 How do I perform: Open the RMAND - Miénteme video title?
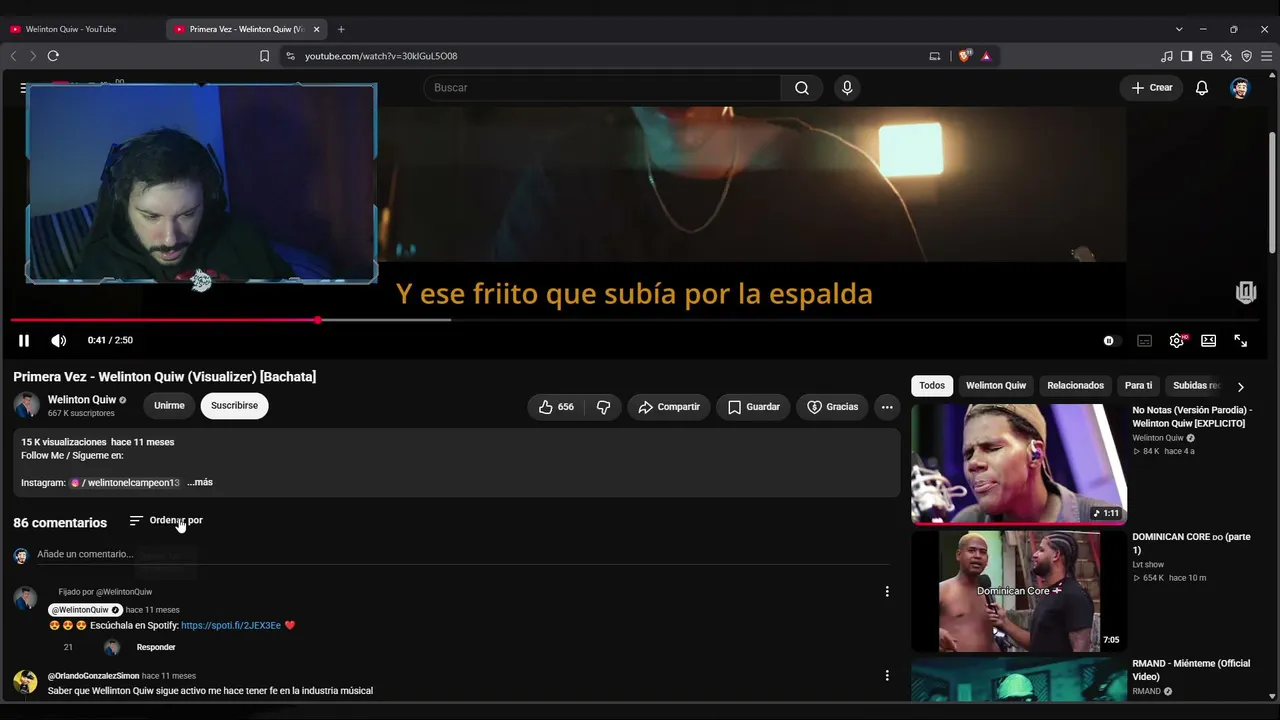[x=1191, y=670]
